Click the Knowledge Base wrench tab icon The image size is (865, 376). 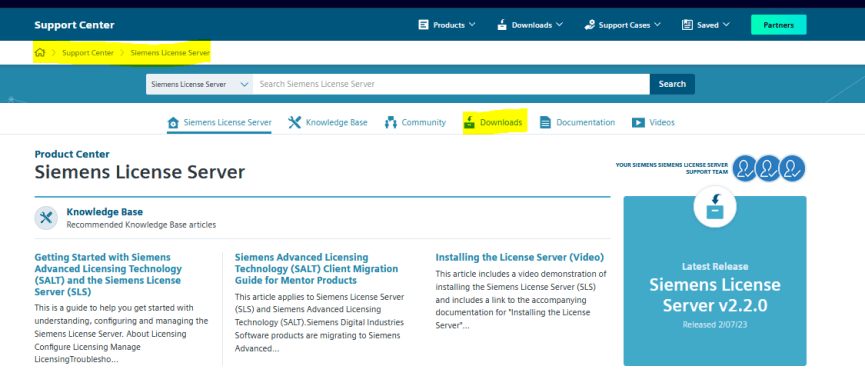tap(295, 122)
